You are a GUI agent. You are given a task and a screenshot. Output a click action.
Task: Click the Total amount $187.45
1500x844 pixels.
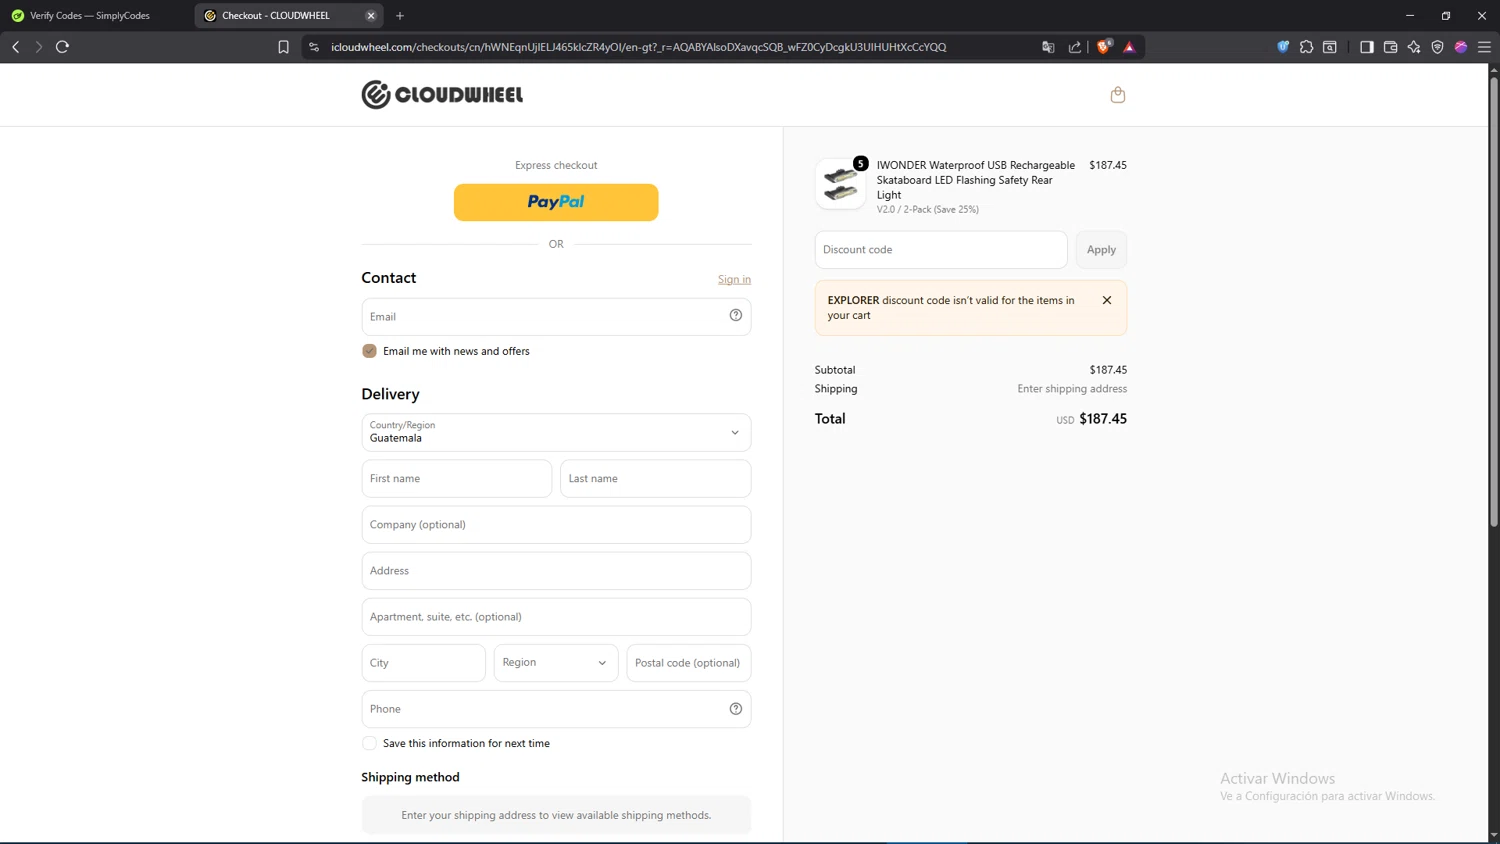click(x=1103, y=419)
